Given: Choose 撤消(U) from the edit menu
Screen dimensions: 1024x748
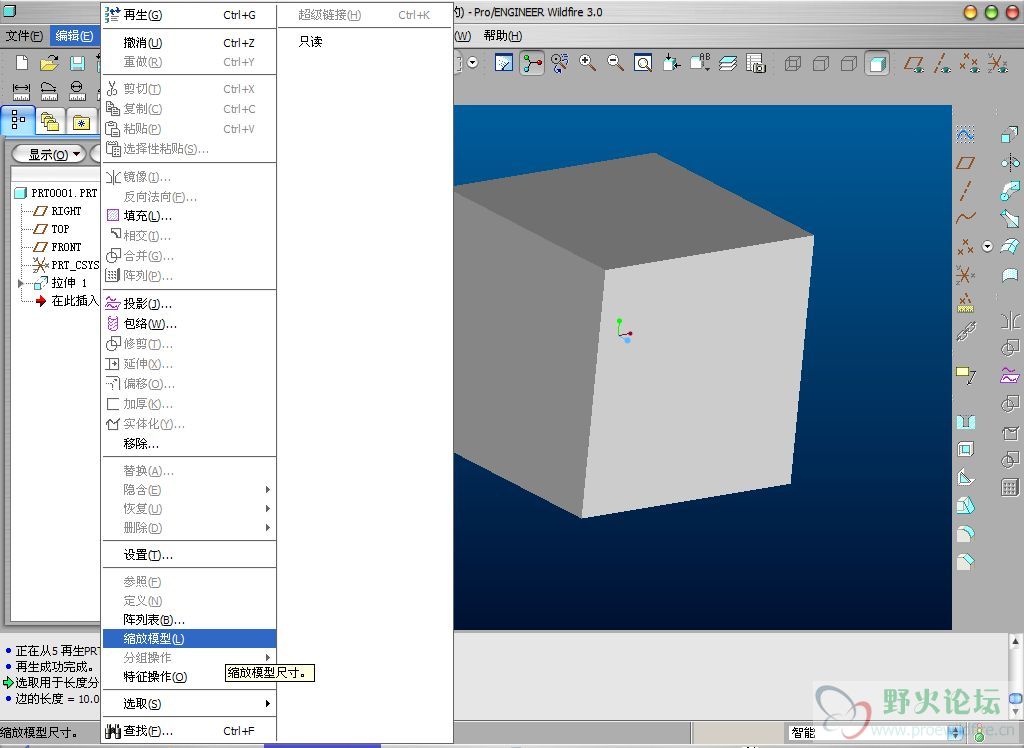Looking at the screenshot, I should (x=189, y=43).
